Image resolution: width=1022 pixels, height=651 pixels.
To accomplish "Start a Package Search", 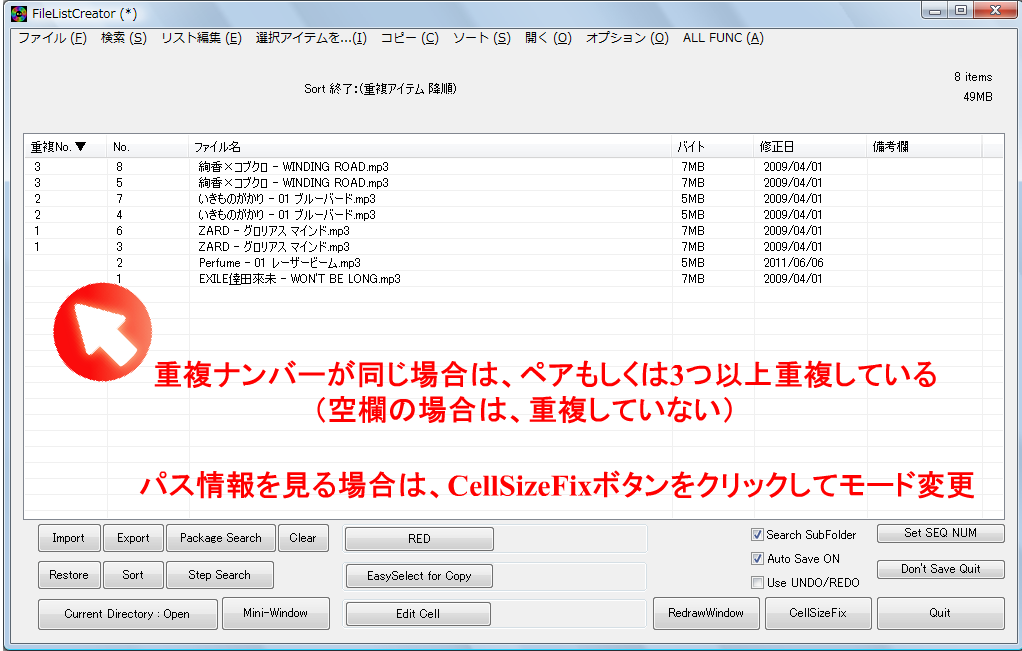I will (x=220, y=537).
